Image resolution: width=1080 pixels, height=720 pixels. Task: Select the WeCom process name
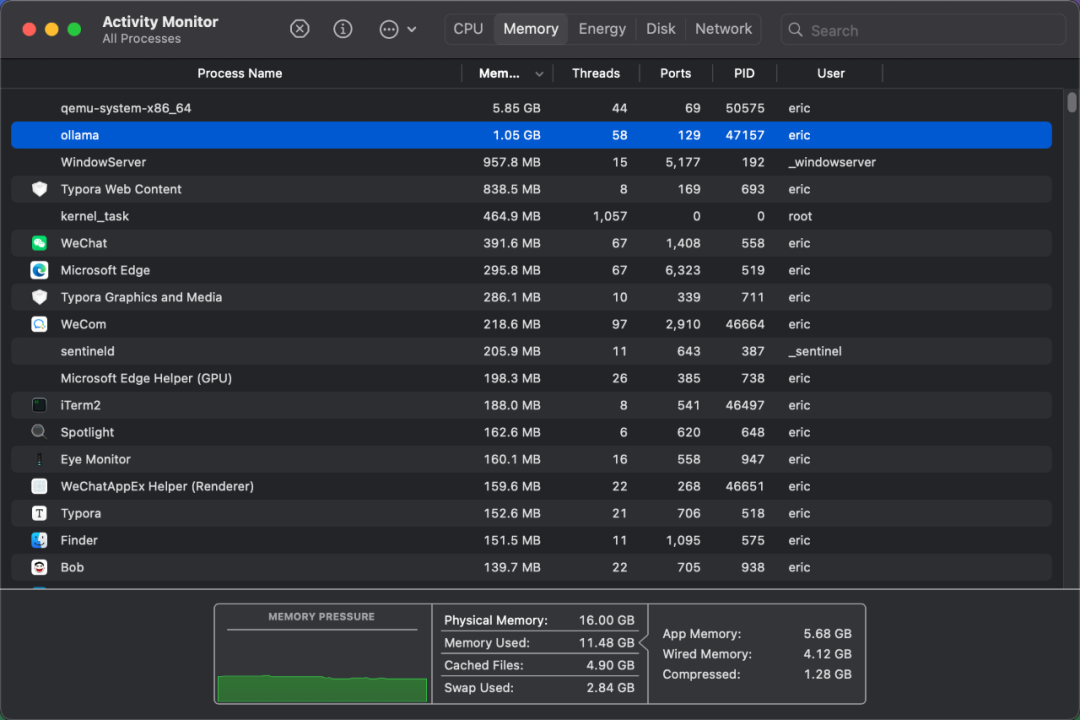click(x=83, y=324)
